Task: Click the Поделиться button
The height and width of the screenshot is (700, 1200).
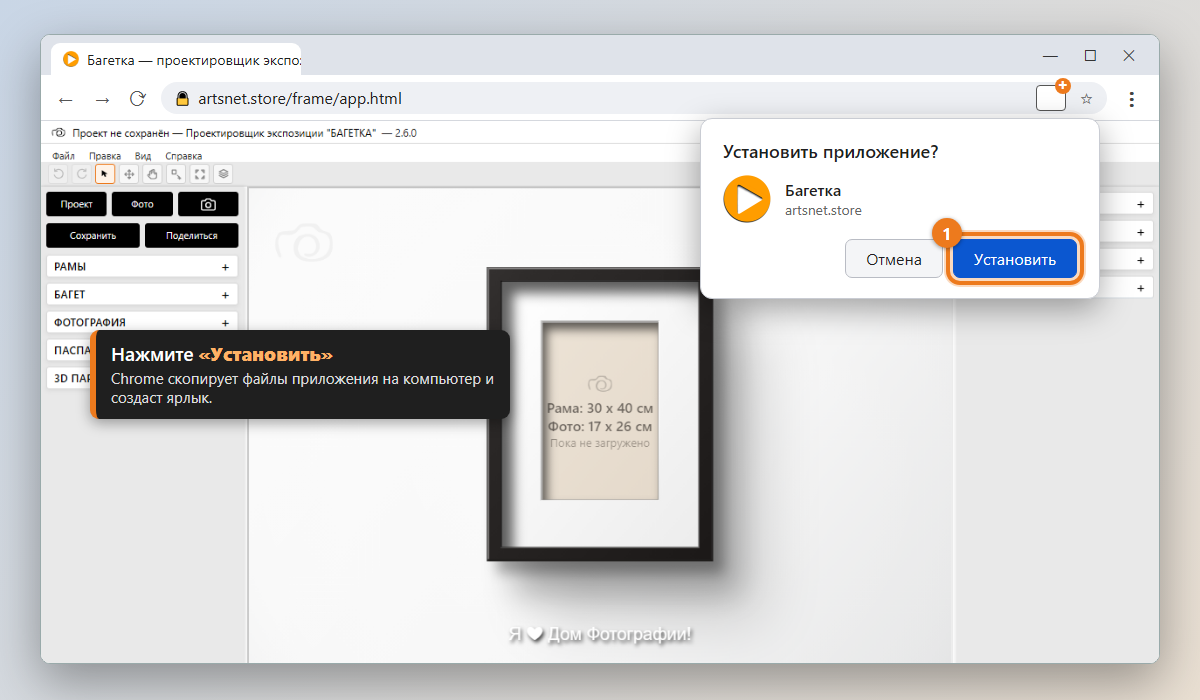Action: (x=192, y=236)
